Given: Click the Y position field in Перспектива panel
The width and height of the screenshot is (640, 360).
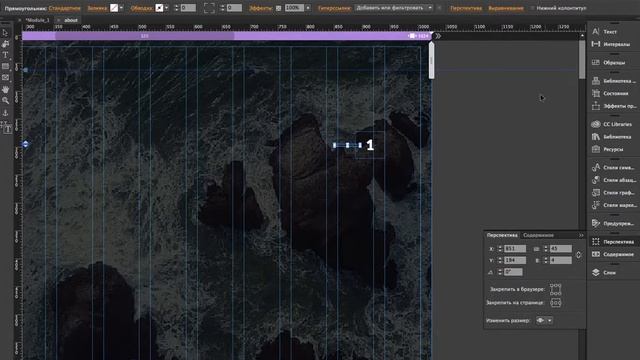Looking at the screenshot, I should coord(515,260).
